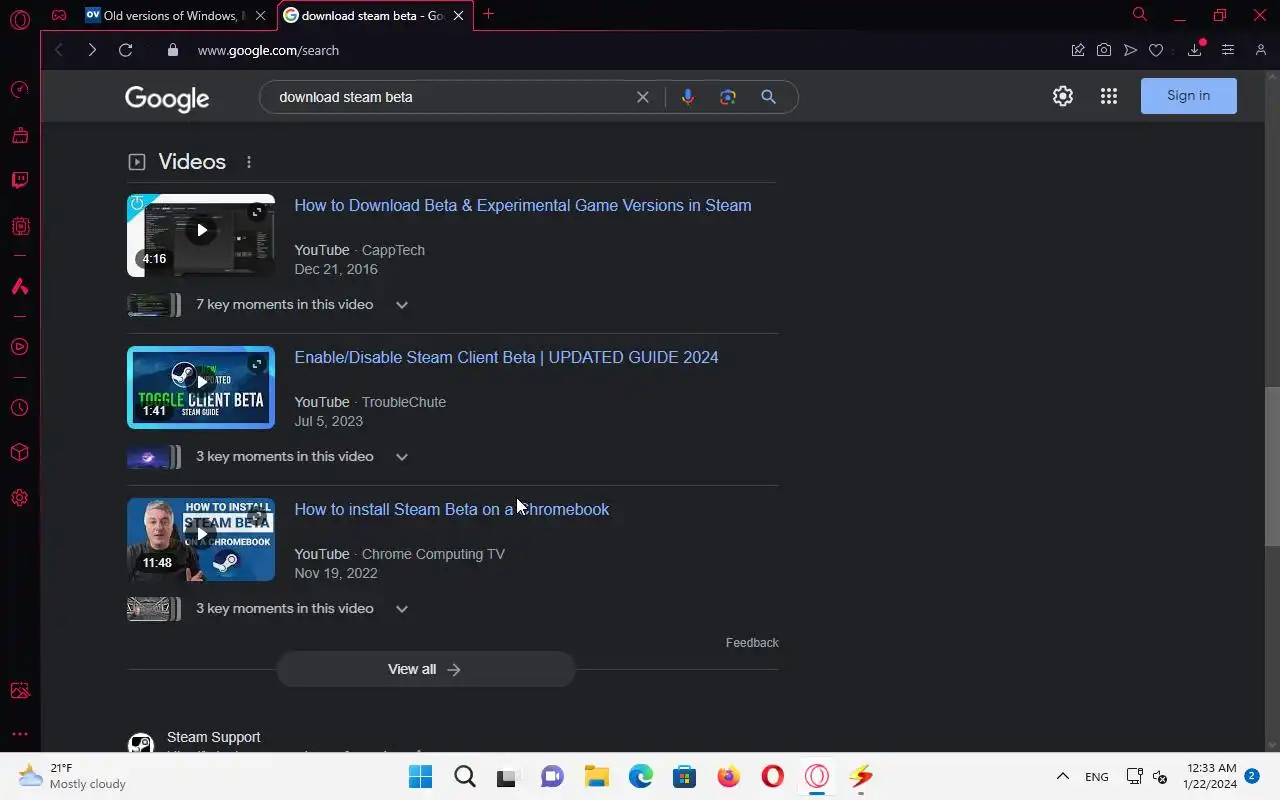Open Videos section more options menu
Image resolution: width=1280 pixels, height=800 pixels.
[x=249, y=162]
